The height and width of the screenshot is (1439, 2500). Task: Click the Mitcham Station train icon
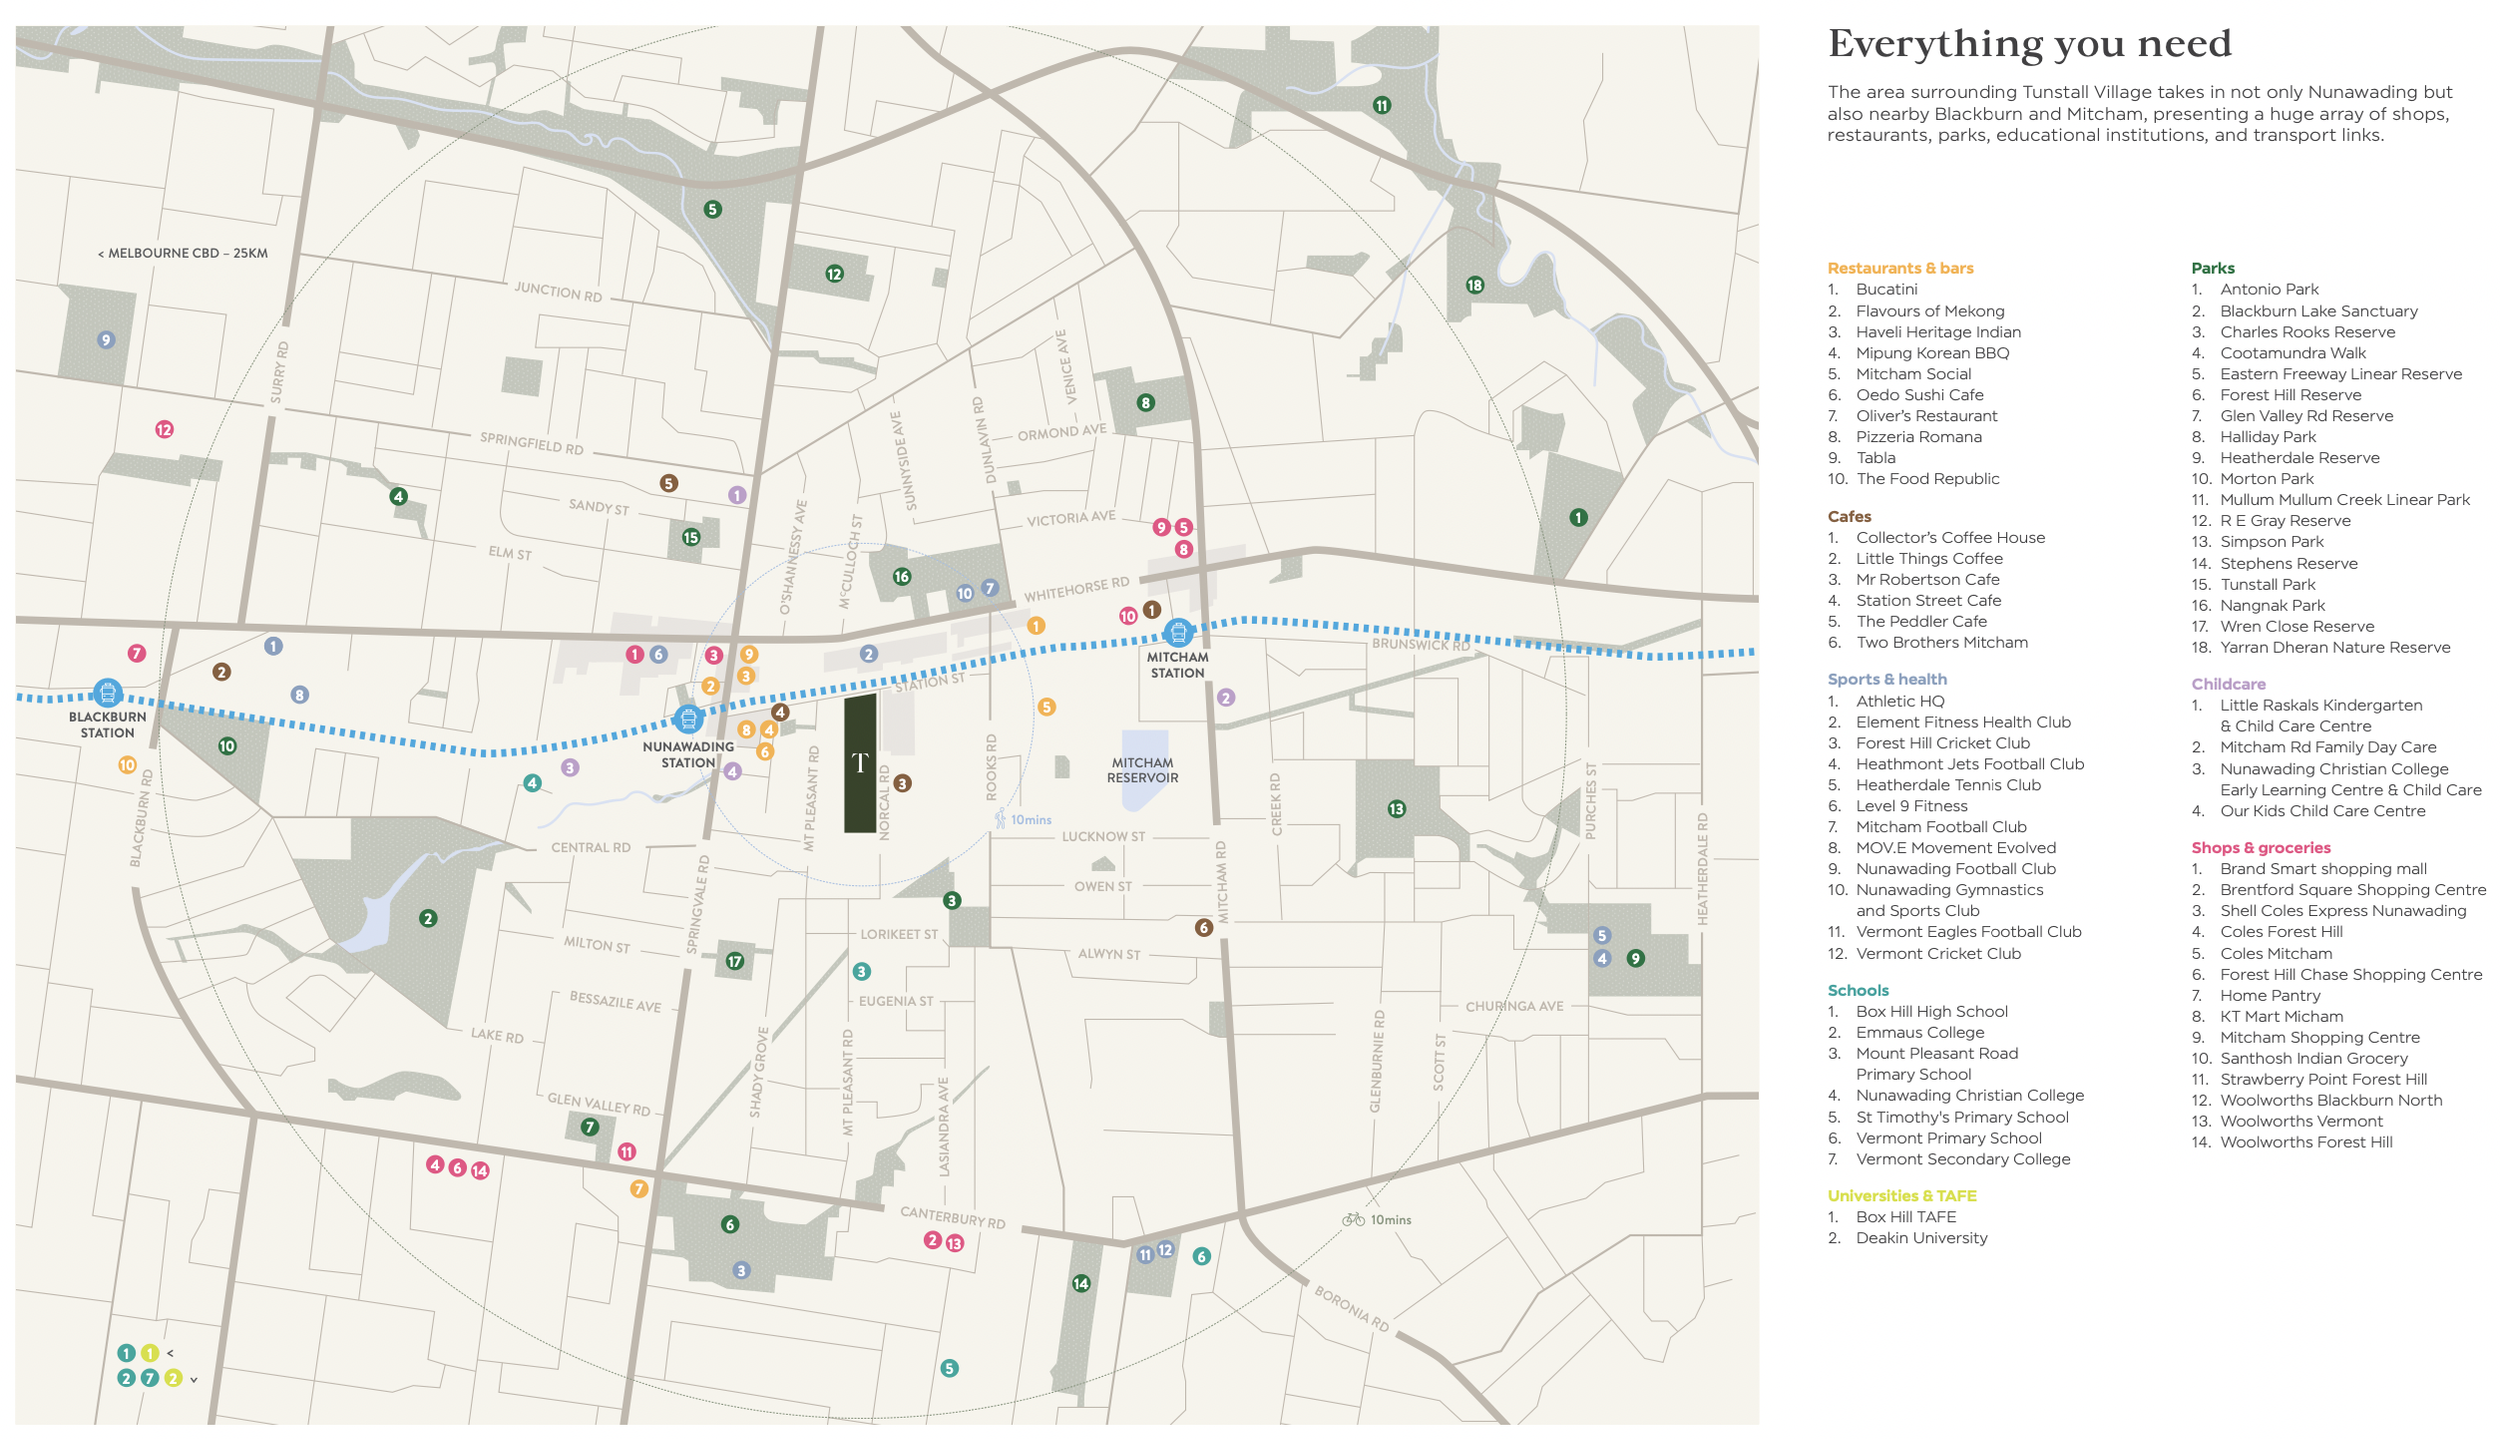click(1178, 632)
